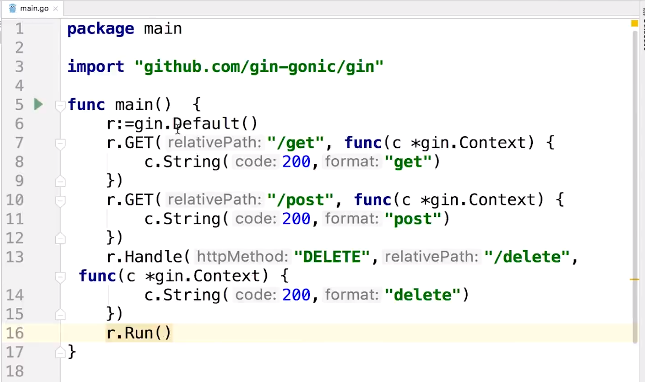Click fold end marker on line 15

(60, 314)
